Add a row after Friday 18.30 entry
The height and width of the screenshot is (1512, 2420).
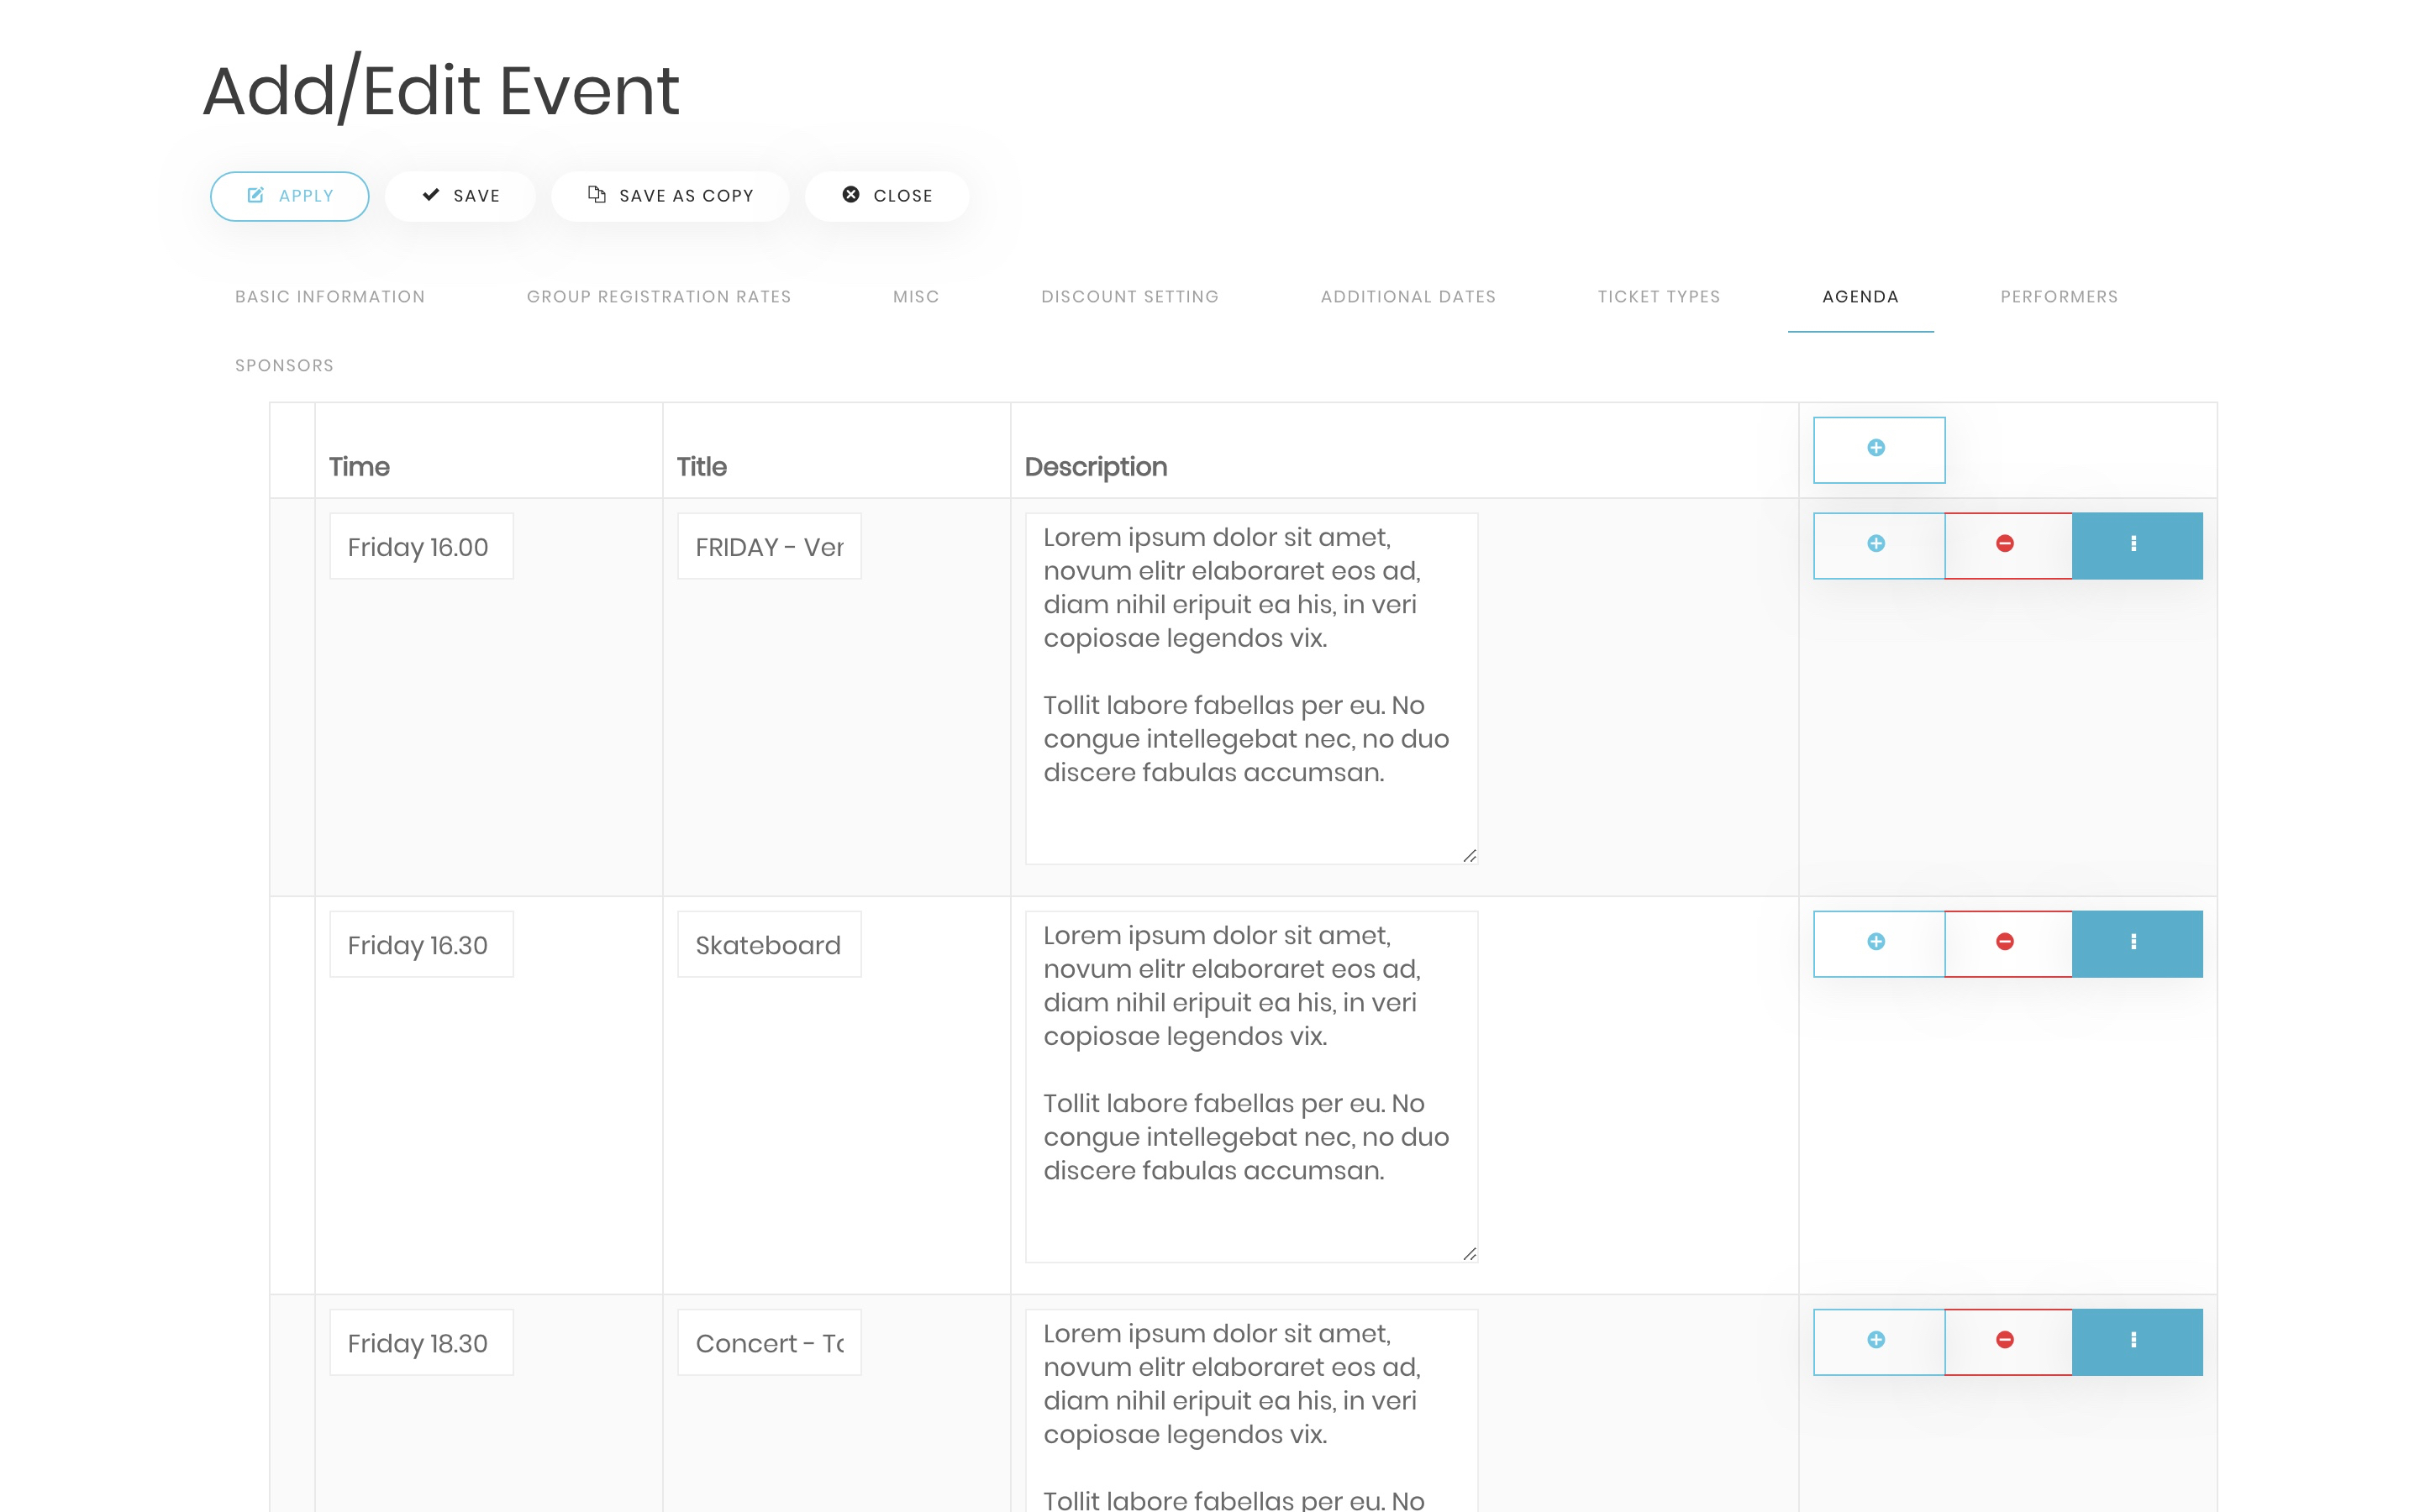pyautogui.click(x=1878, y=1341)
